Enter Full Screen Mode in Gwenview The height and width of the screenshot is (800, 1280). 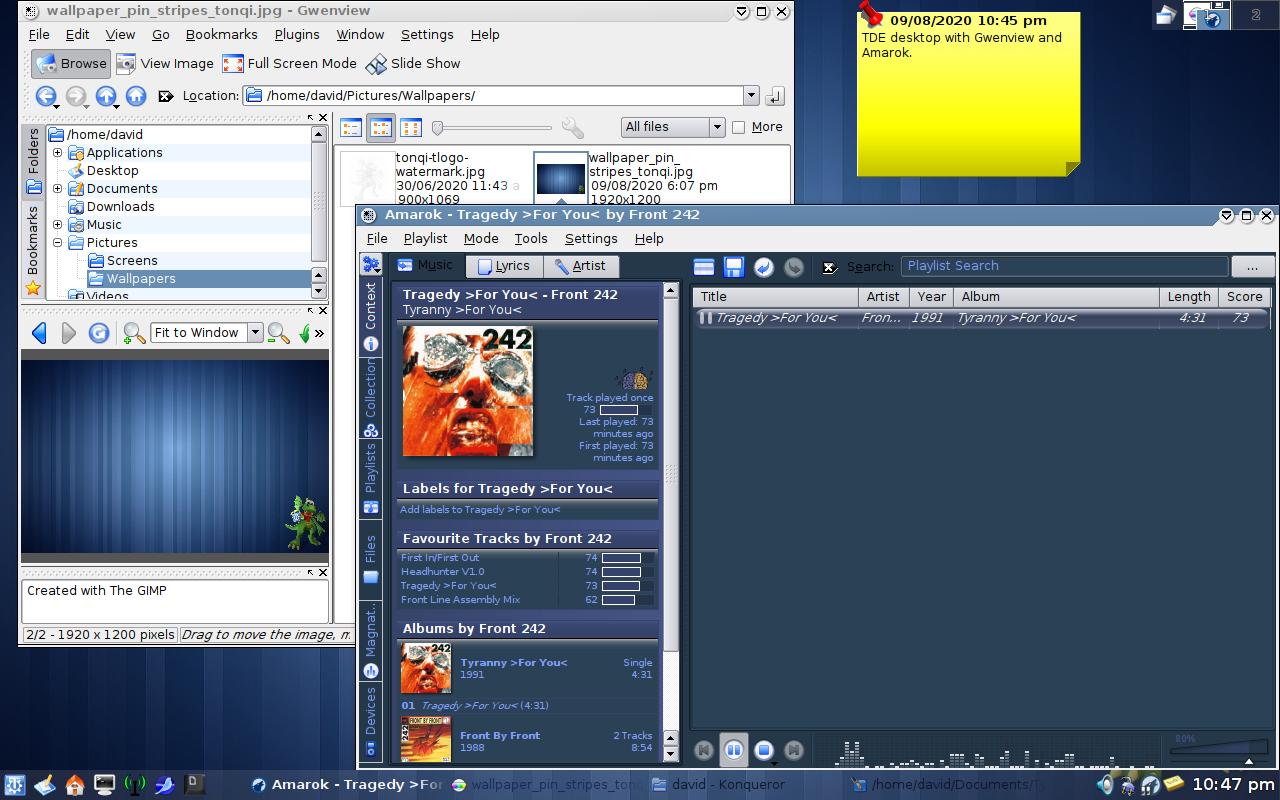pyautogui.click(x=290, y=63)
